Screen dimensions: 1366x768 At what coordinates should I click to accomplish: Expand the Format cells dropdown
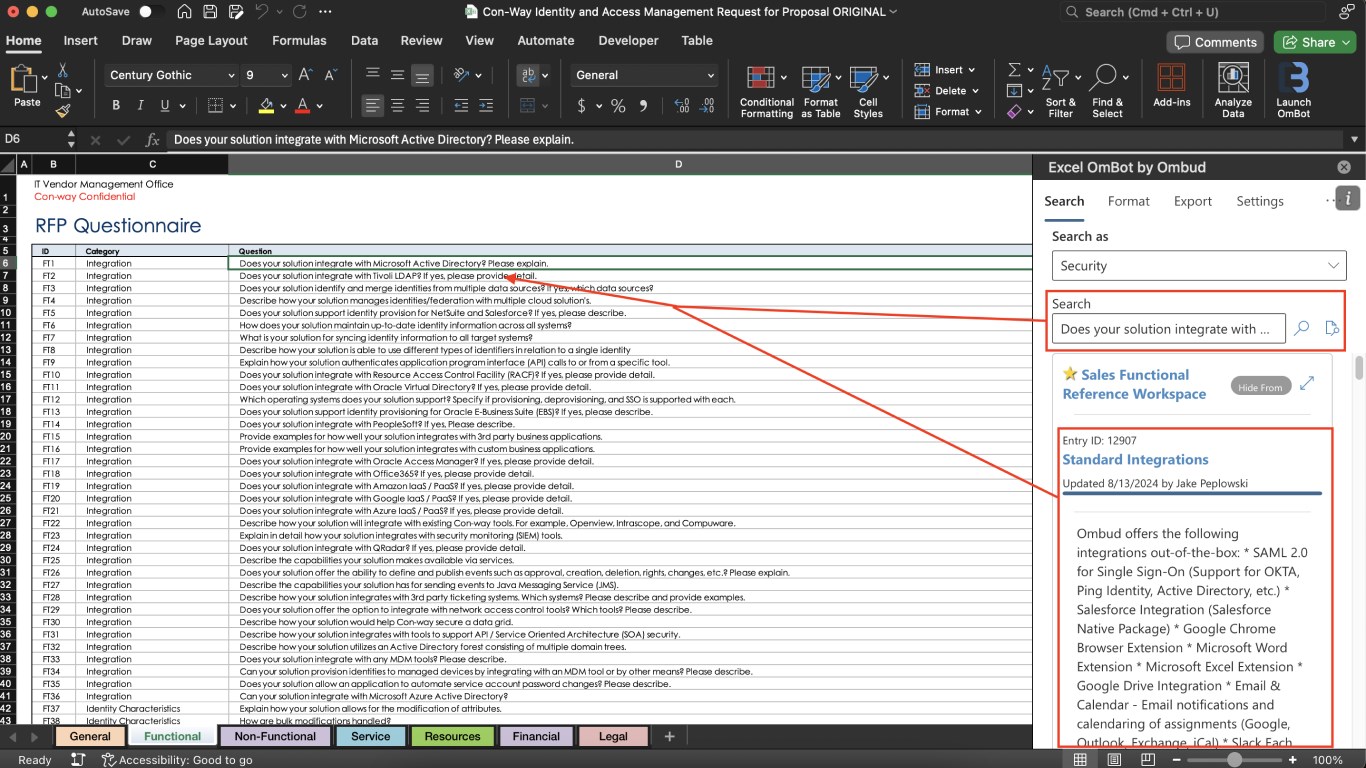point(978,112)
